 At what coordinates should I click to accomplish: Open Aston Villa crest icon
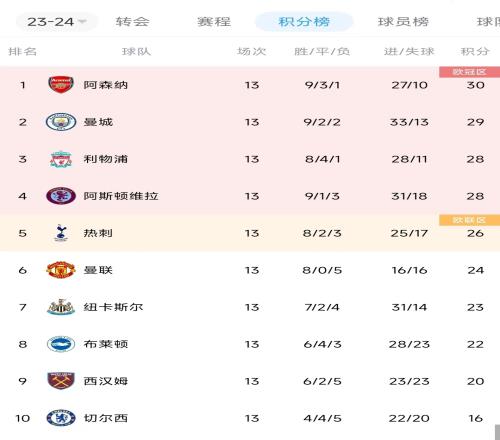point(61,196)
